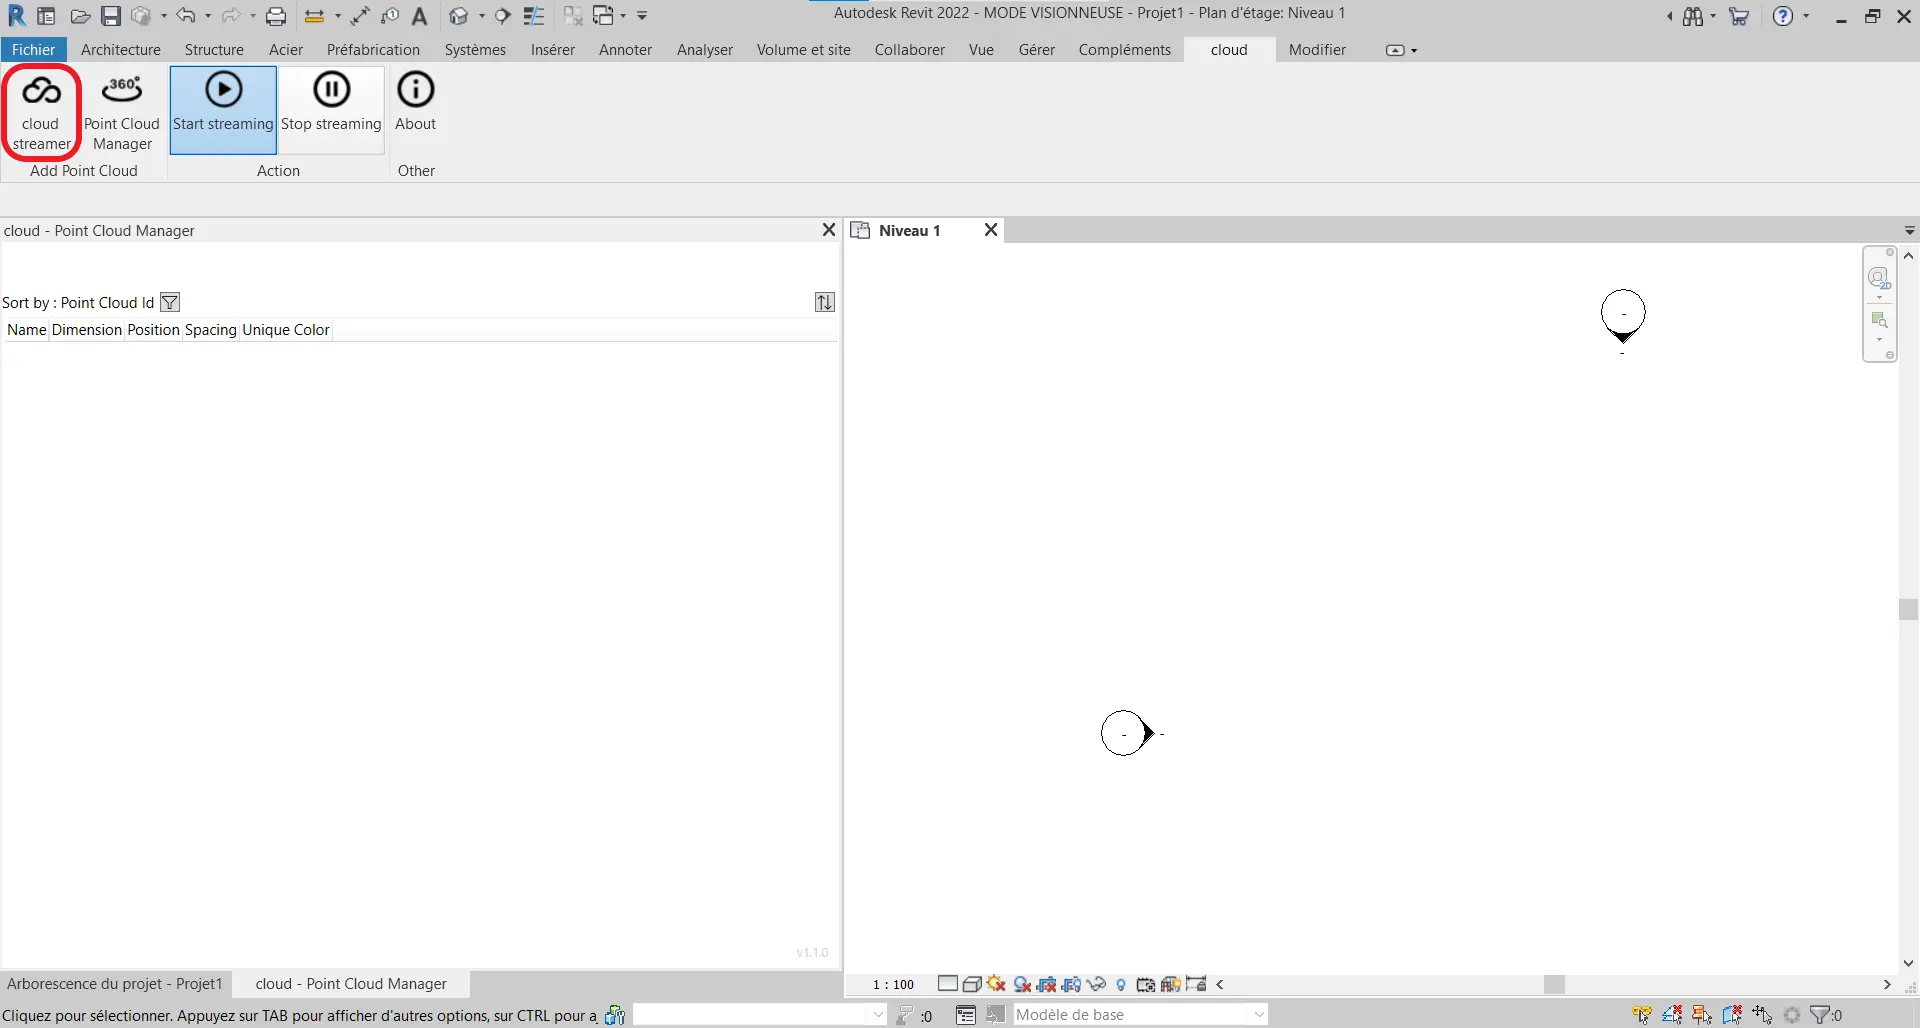This screenshot has width=1920, height=1028.
Task: Click the cloud streamer icon
Action: (x=41, y=109)
